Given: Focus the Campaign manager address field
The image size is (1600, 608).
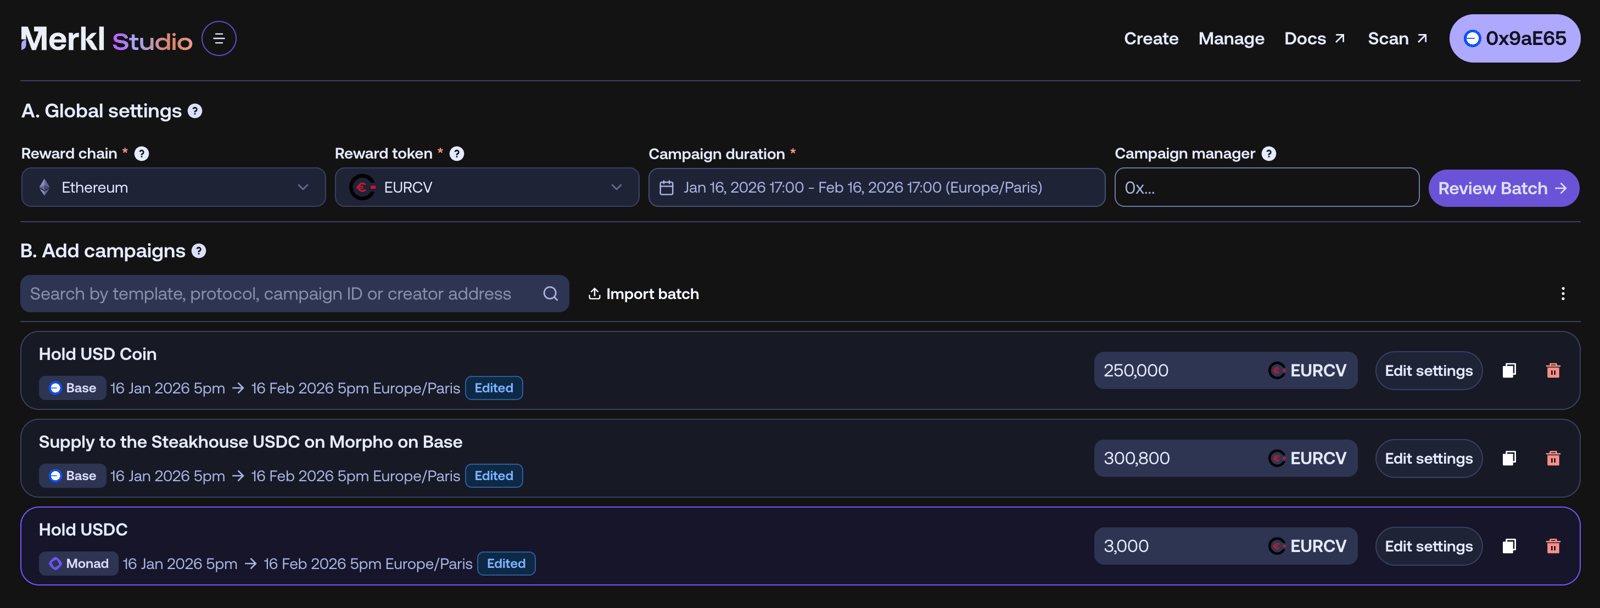Looking at the screenshot, I should [1267, 188].
